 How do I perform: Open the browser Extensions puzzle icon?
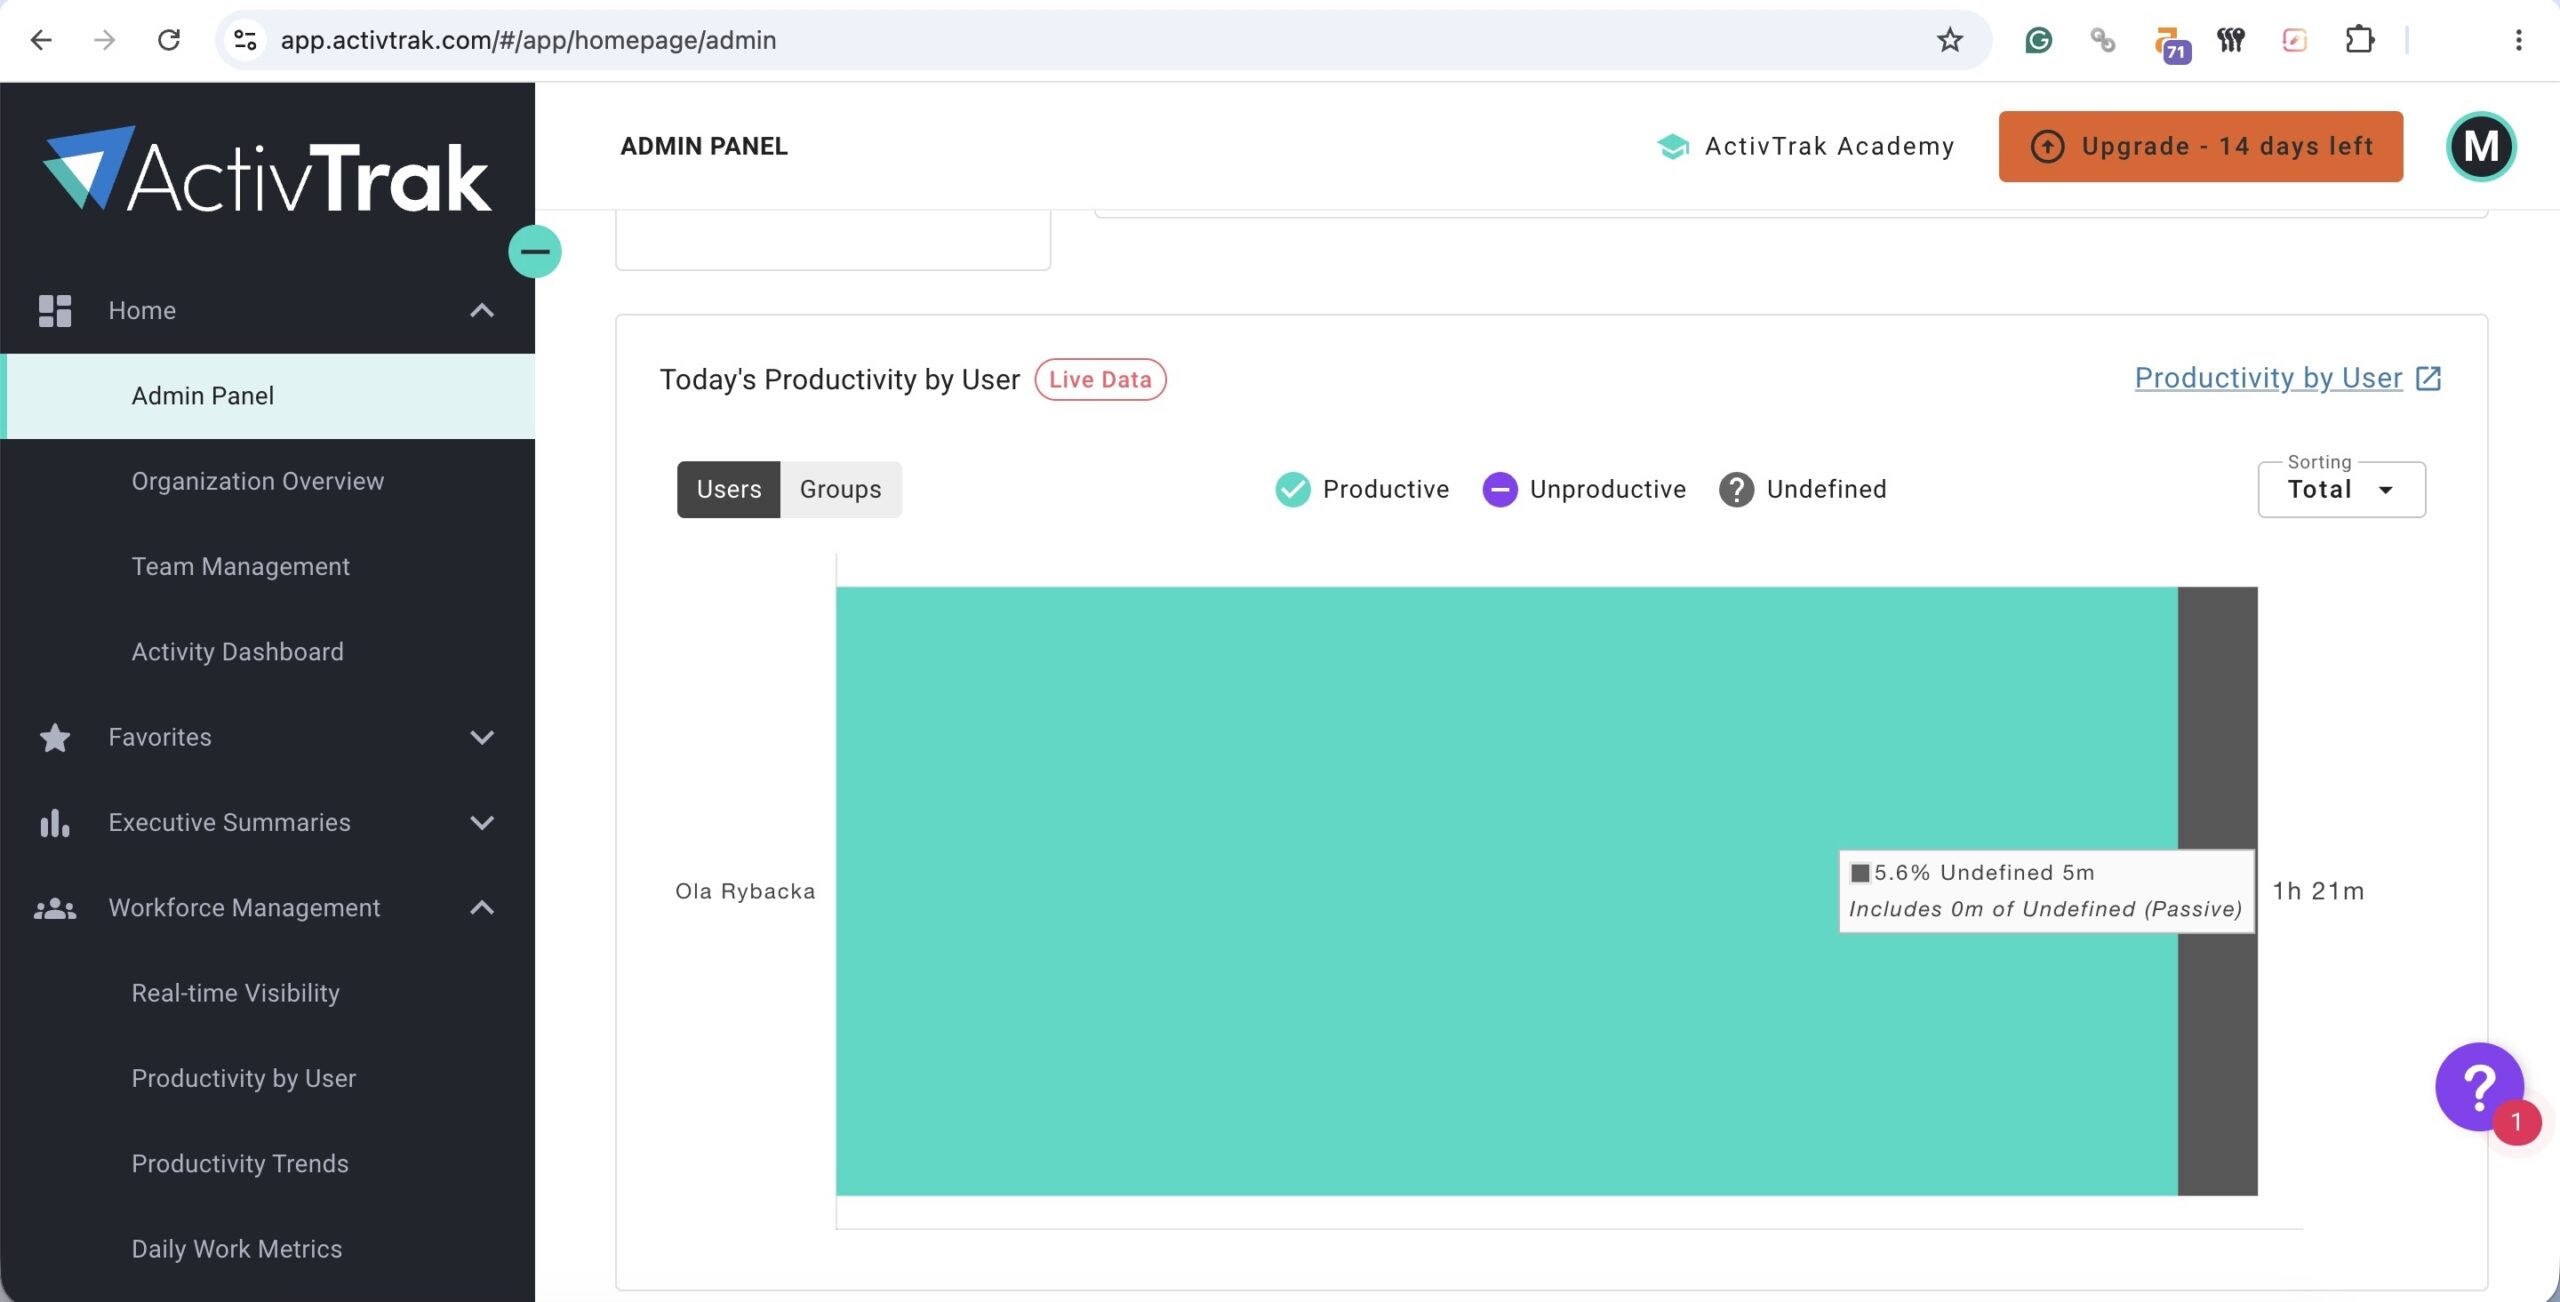2360,40
